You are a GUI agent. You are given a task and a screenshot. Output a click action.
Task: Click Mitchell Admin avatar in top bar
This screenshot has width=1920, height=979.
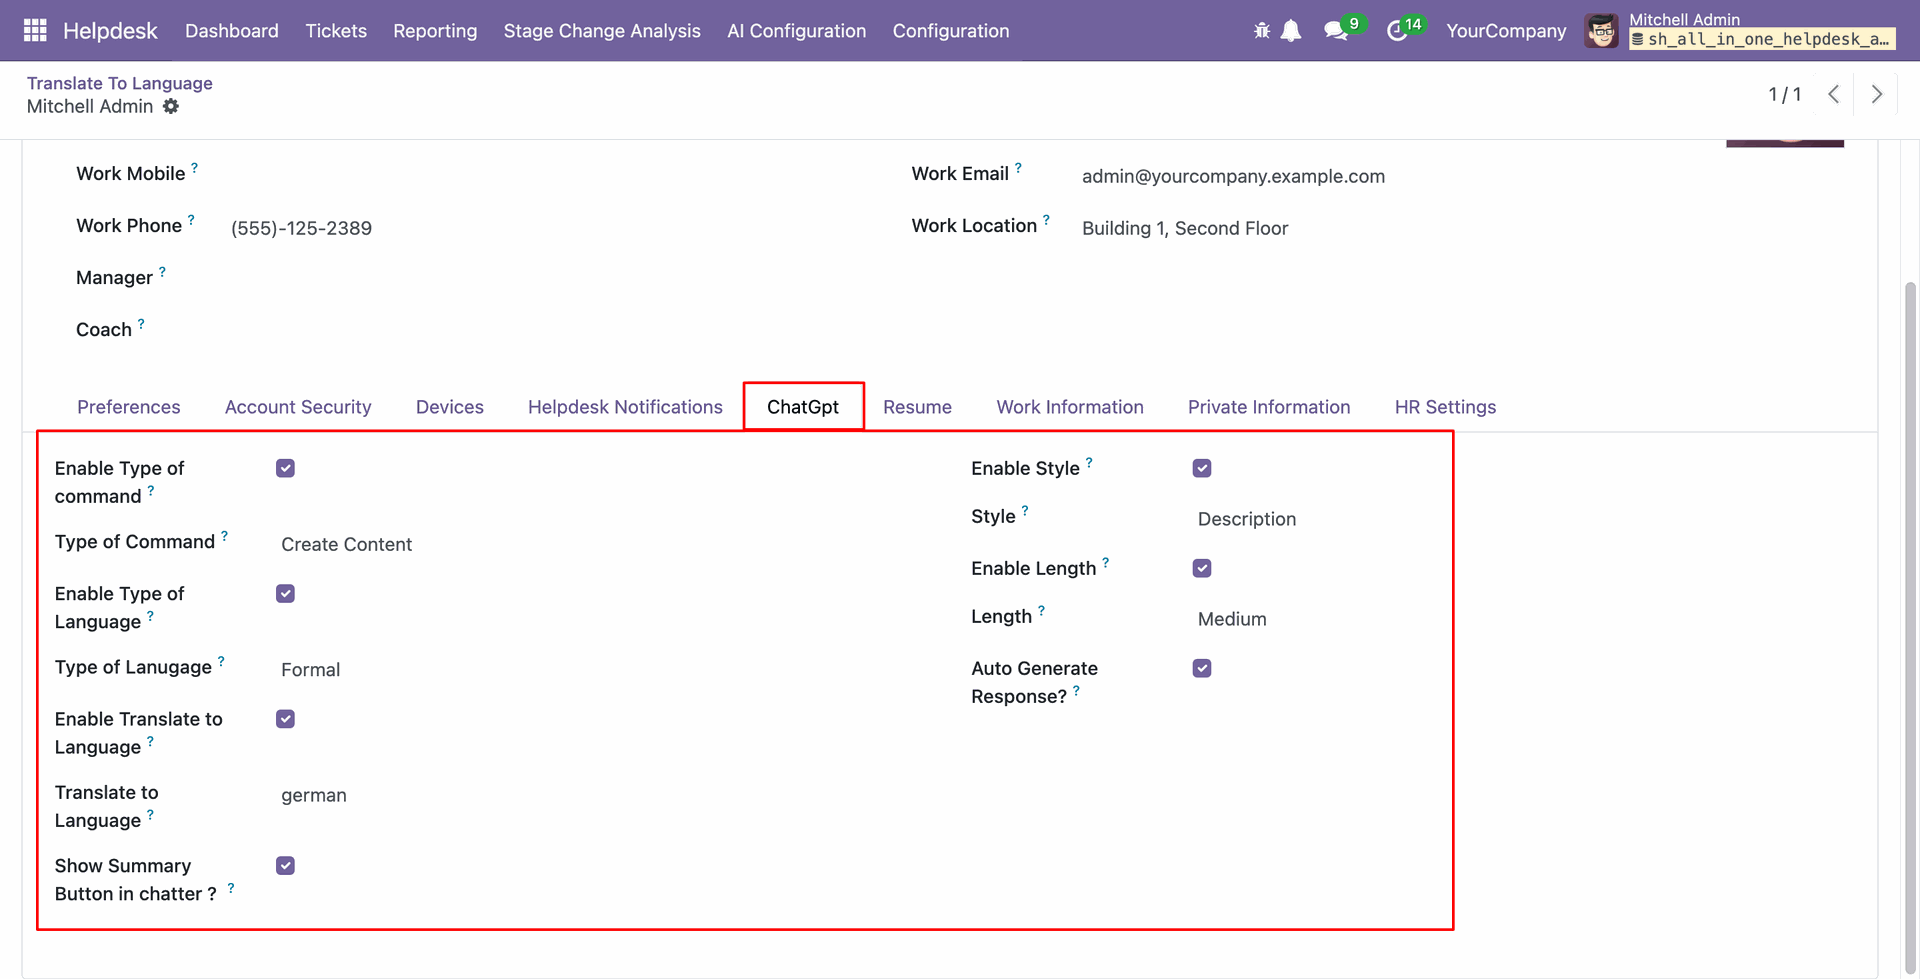[x=1602, y=30]
